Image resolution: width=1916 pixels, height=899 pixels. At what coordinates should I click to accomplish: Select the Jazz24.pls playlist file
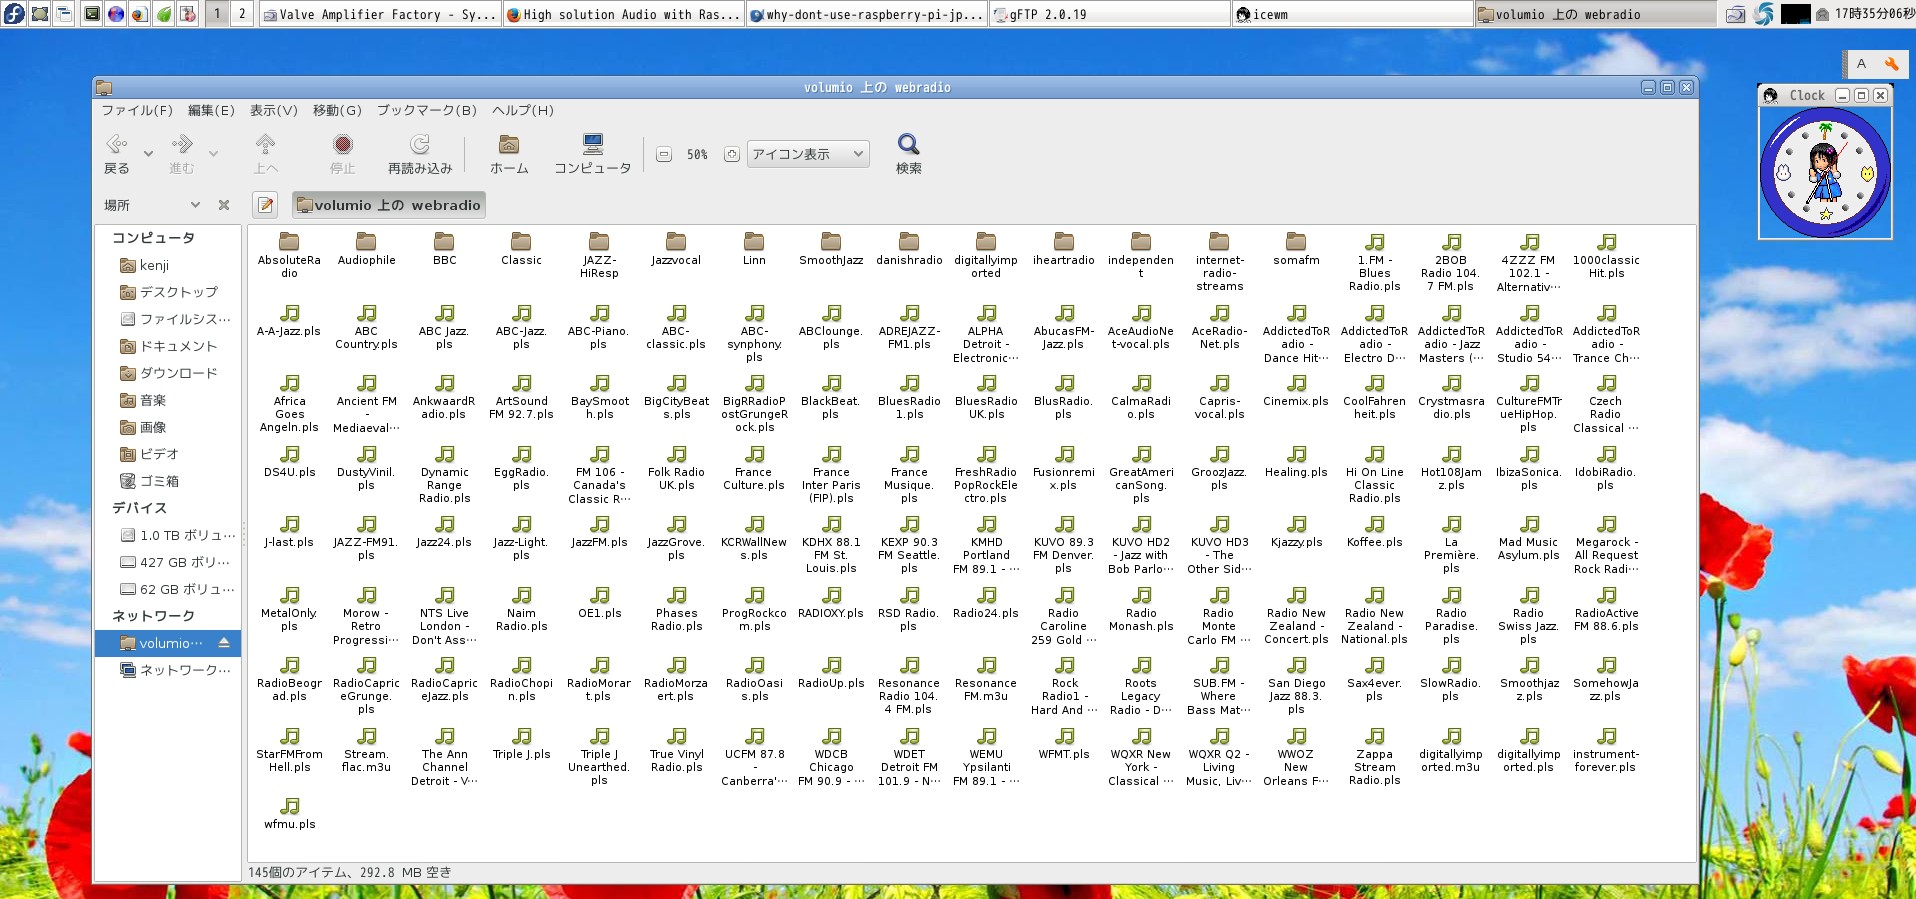[444, 532]
